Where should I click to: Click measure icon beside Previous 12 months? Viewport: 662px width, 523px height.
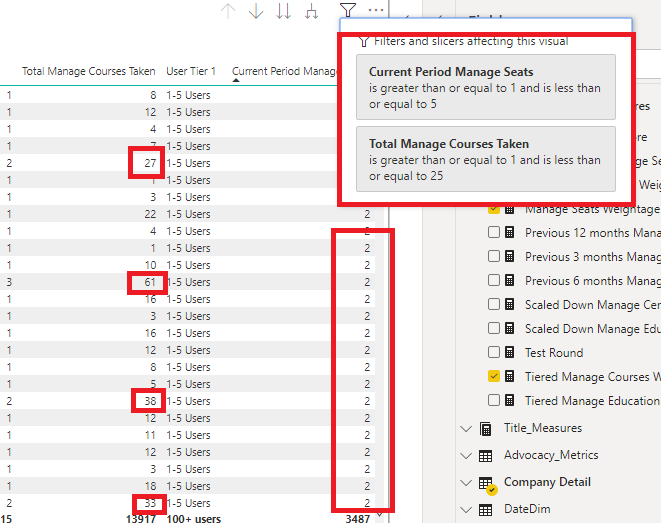510,233
